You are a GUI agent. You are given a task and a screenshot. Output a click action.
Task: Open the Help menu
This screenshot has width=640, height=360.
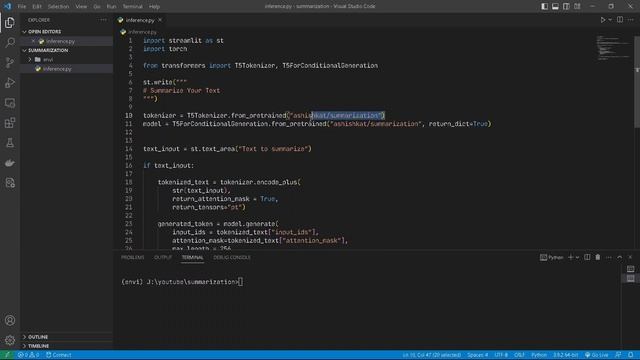[x=154, y=7]
